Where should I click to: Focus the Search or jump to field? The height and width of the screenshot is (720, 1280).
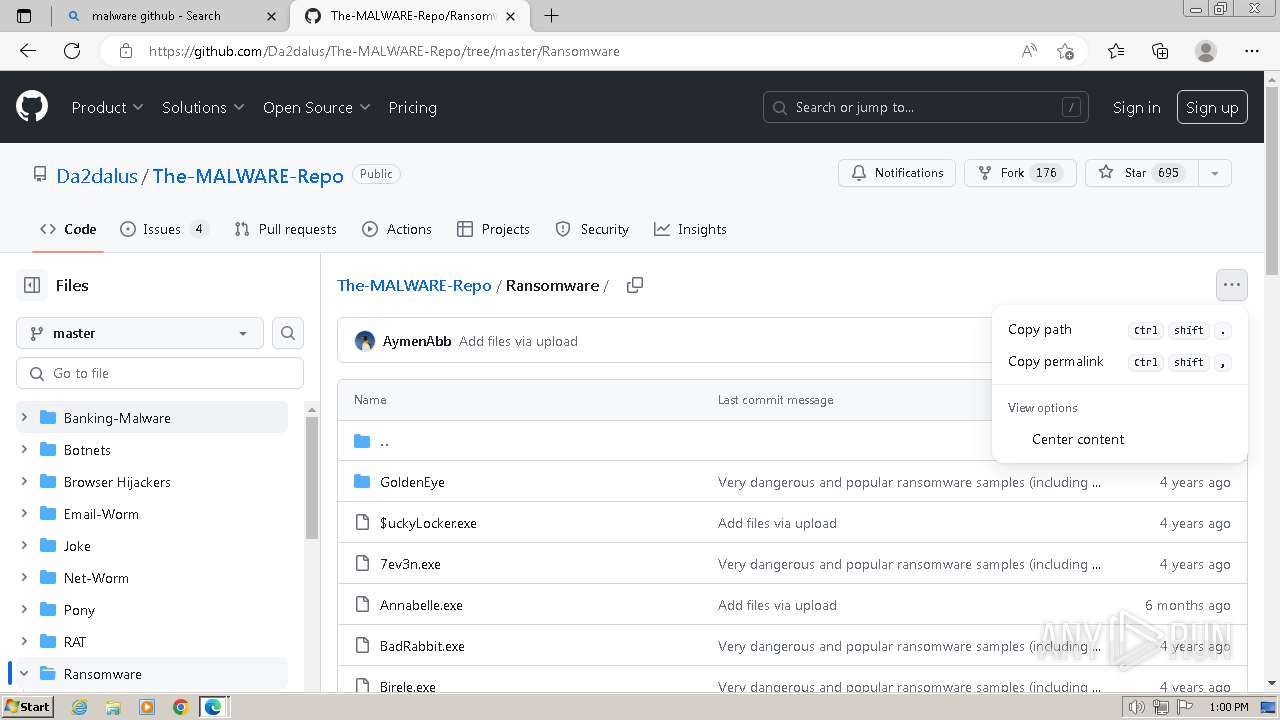[x=926, y=107]
